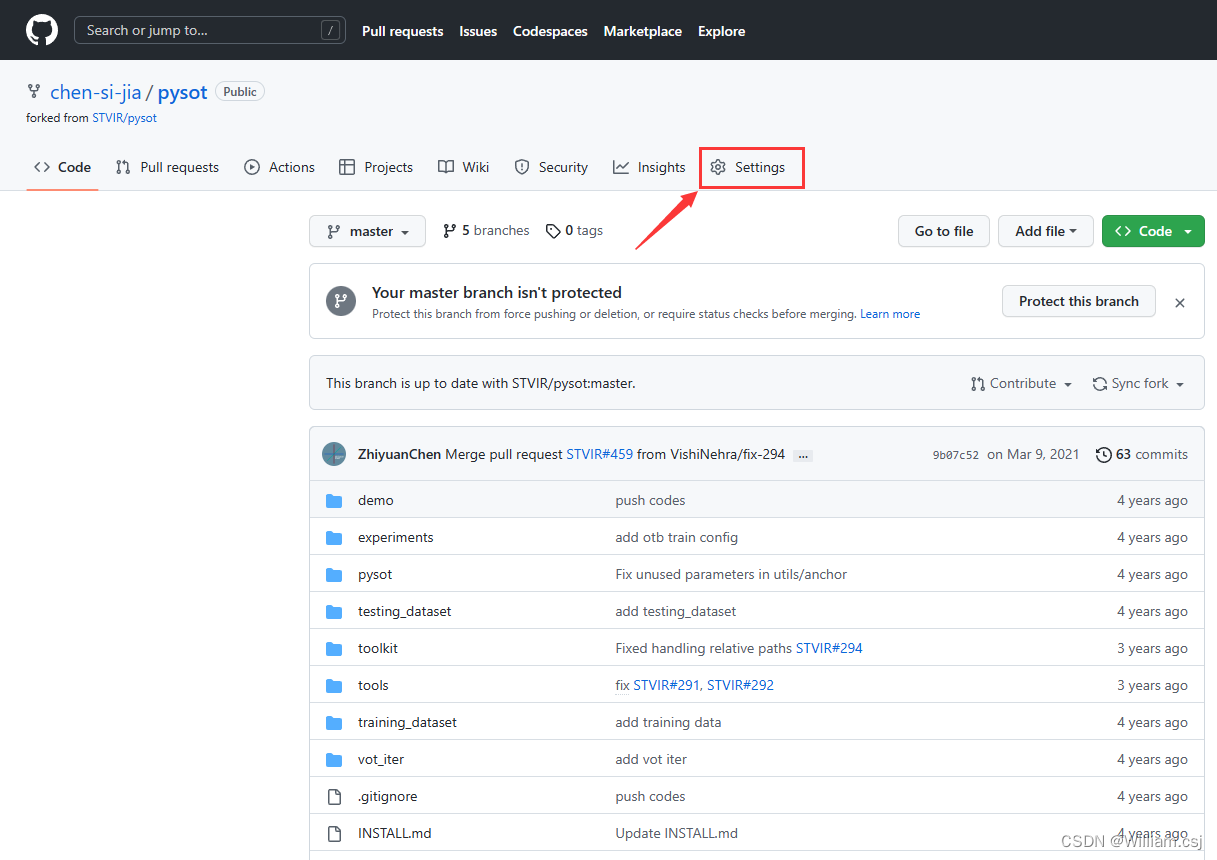
Task: Open the Learn more link
Action: 890,314
